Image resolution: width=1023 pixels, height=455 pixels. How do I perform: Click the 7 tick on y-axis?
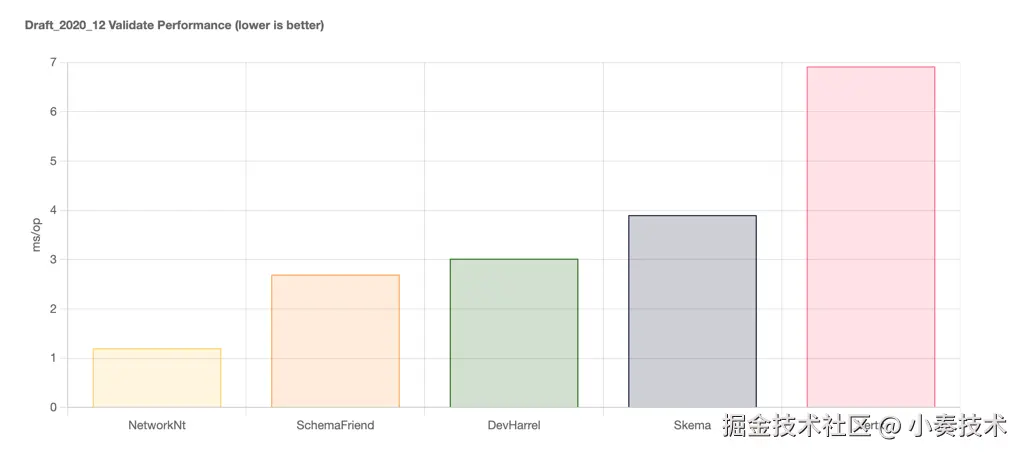coord(52,62)
